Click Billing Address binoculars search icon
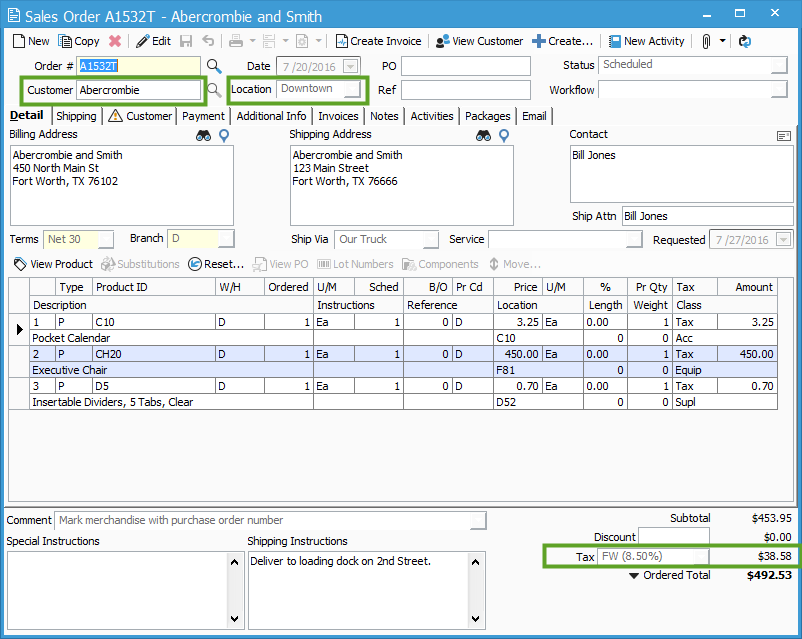802x639 pixels. point(204,136)
